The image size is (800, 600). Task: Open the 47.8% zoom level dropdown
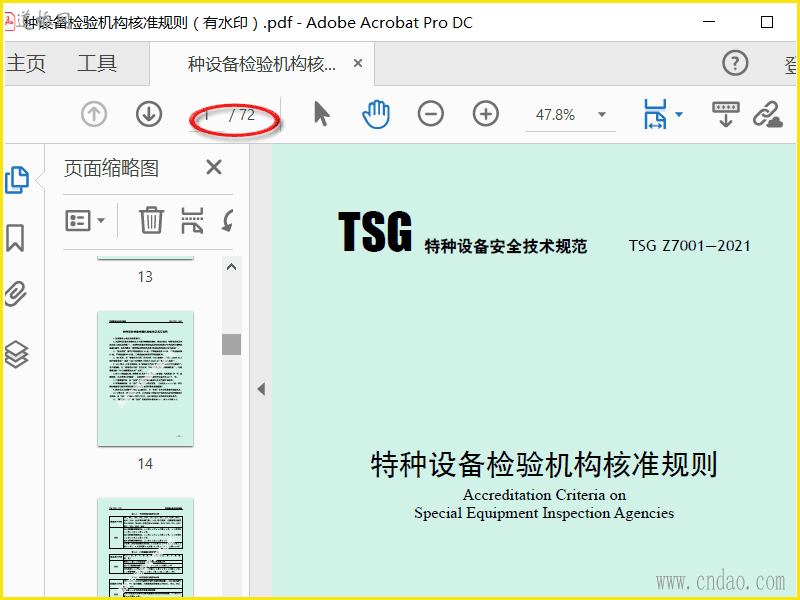click(x=602, y=114)
